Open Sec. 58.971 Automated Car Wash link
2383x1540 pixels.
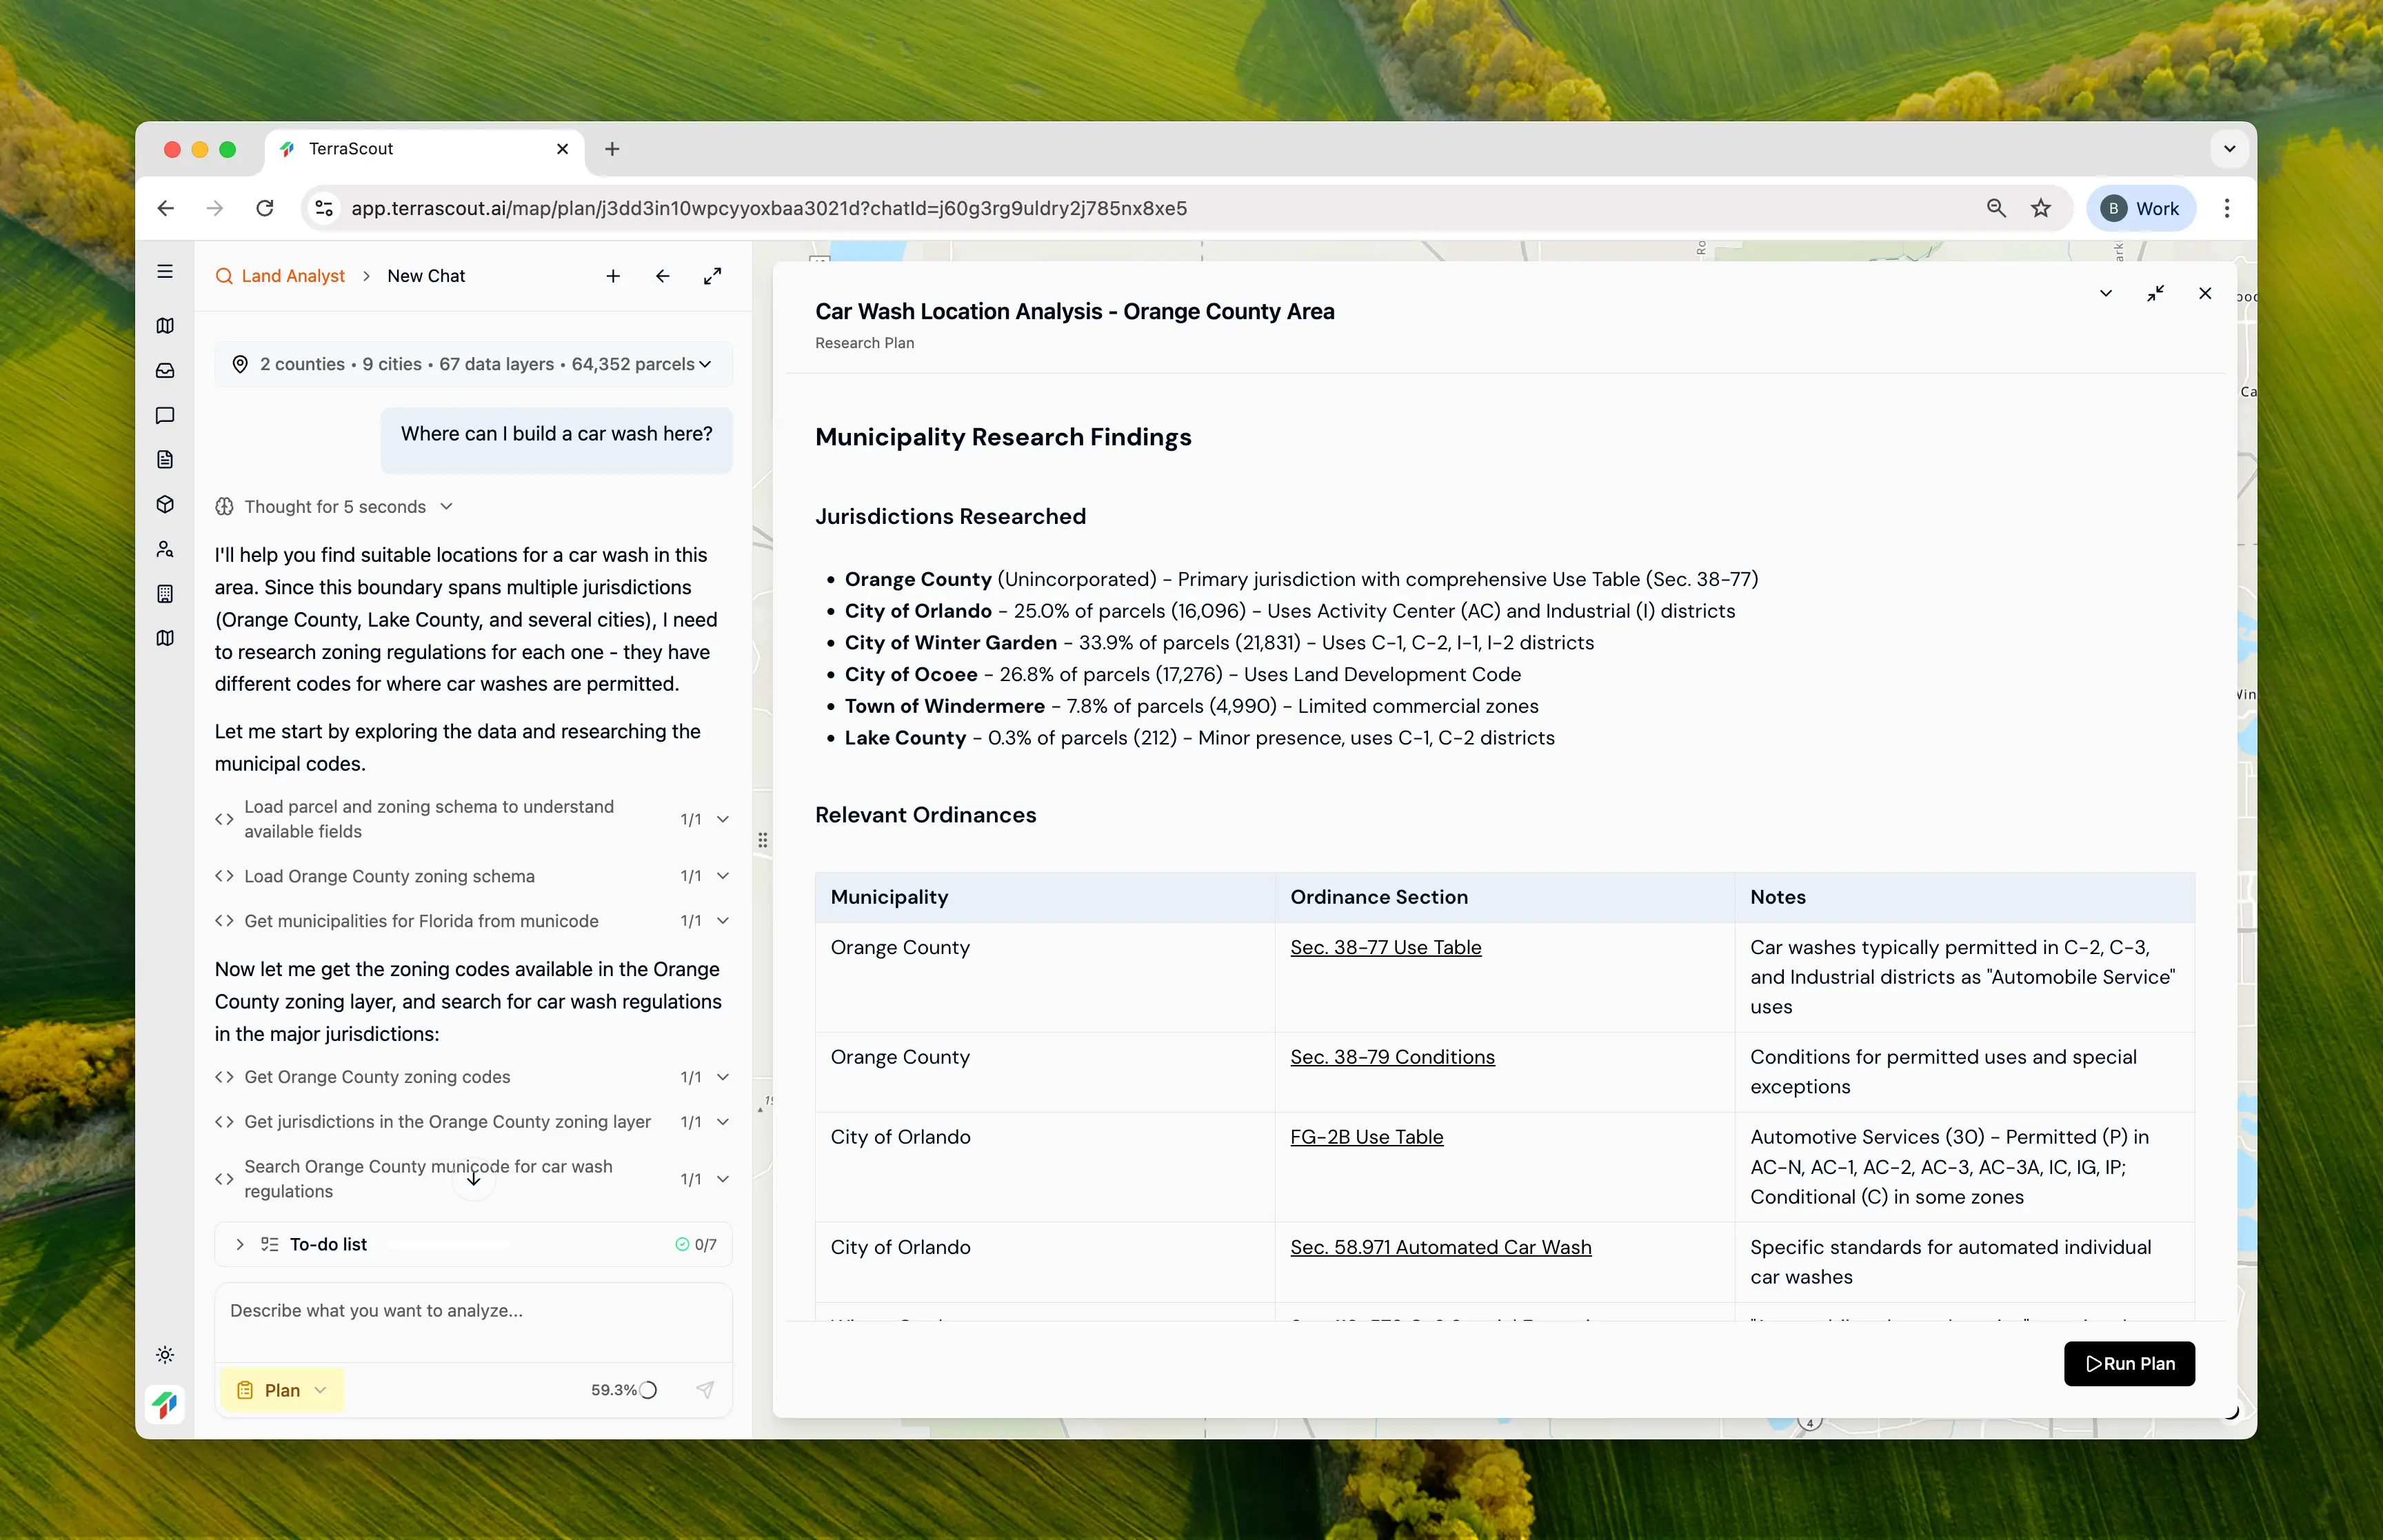pyautogui.click(x=1440, y=1247)
